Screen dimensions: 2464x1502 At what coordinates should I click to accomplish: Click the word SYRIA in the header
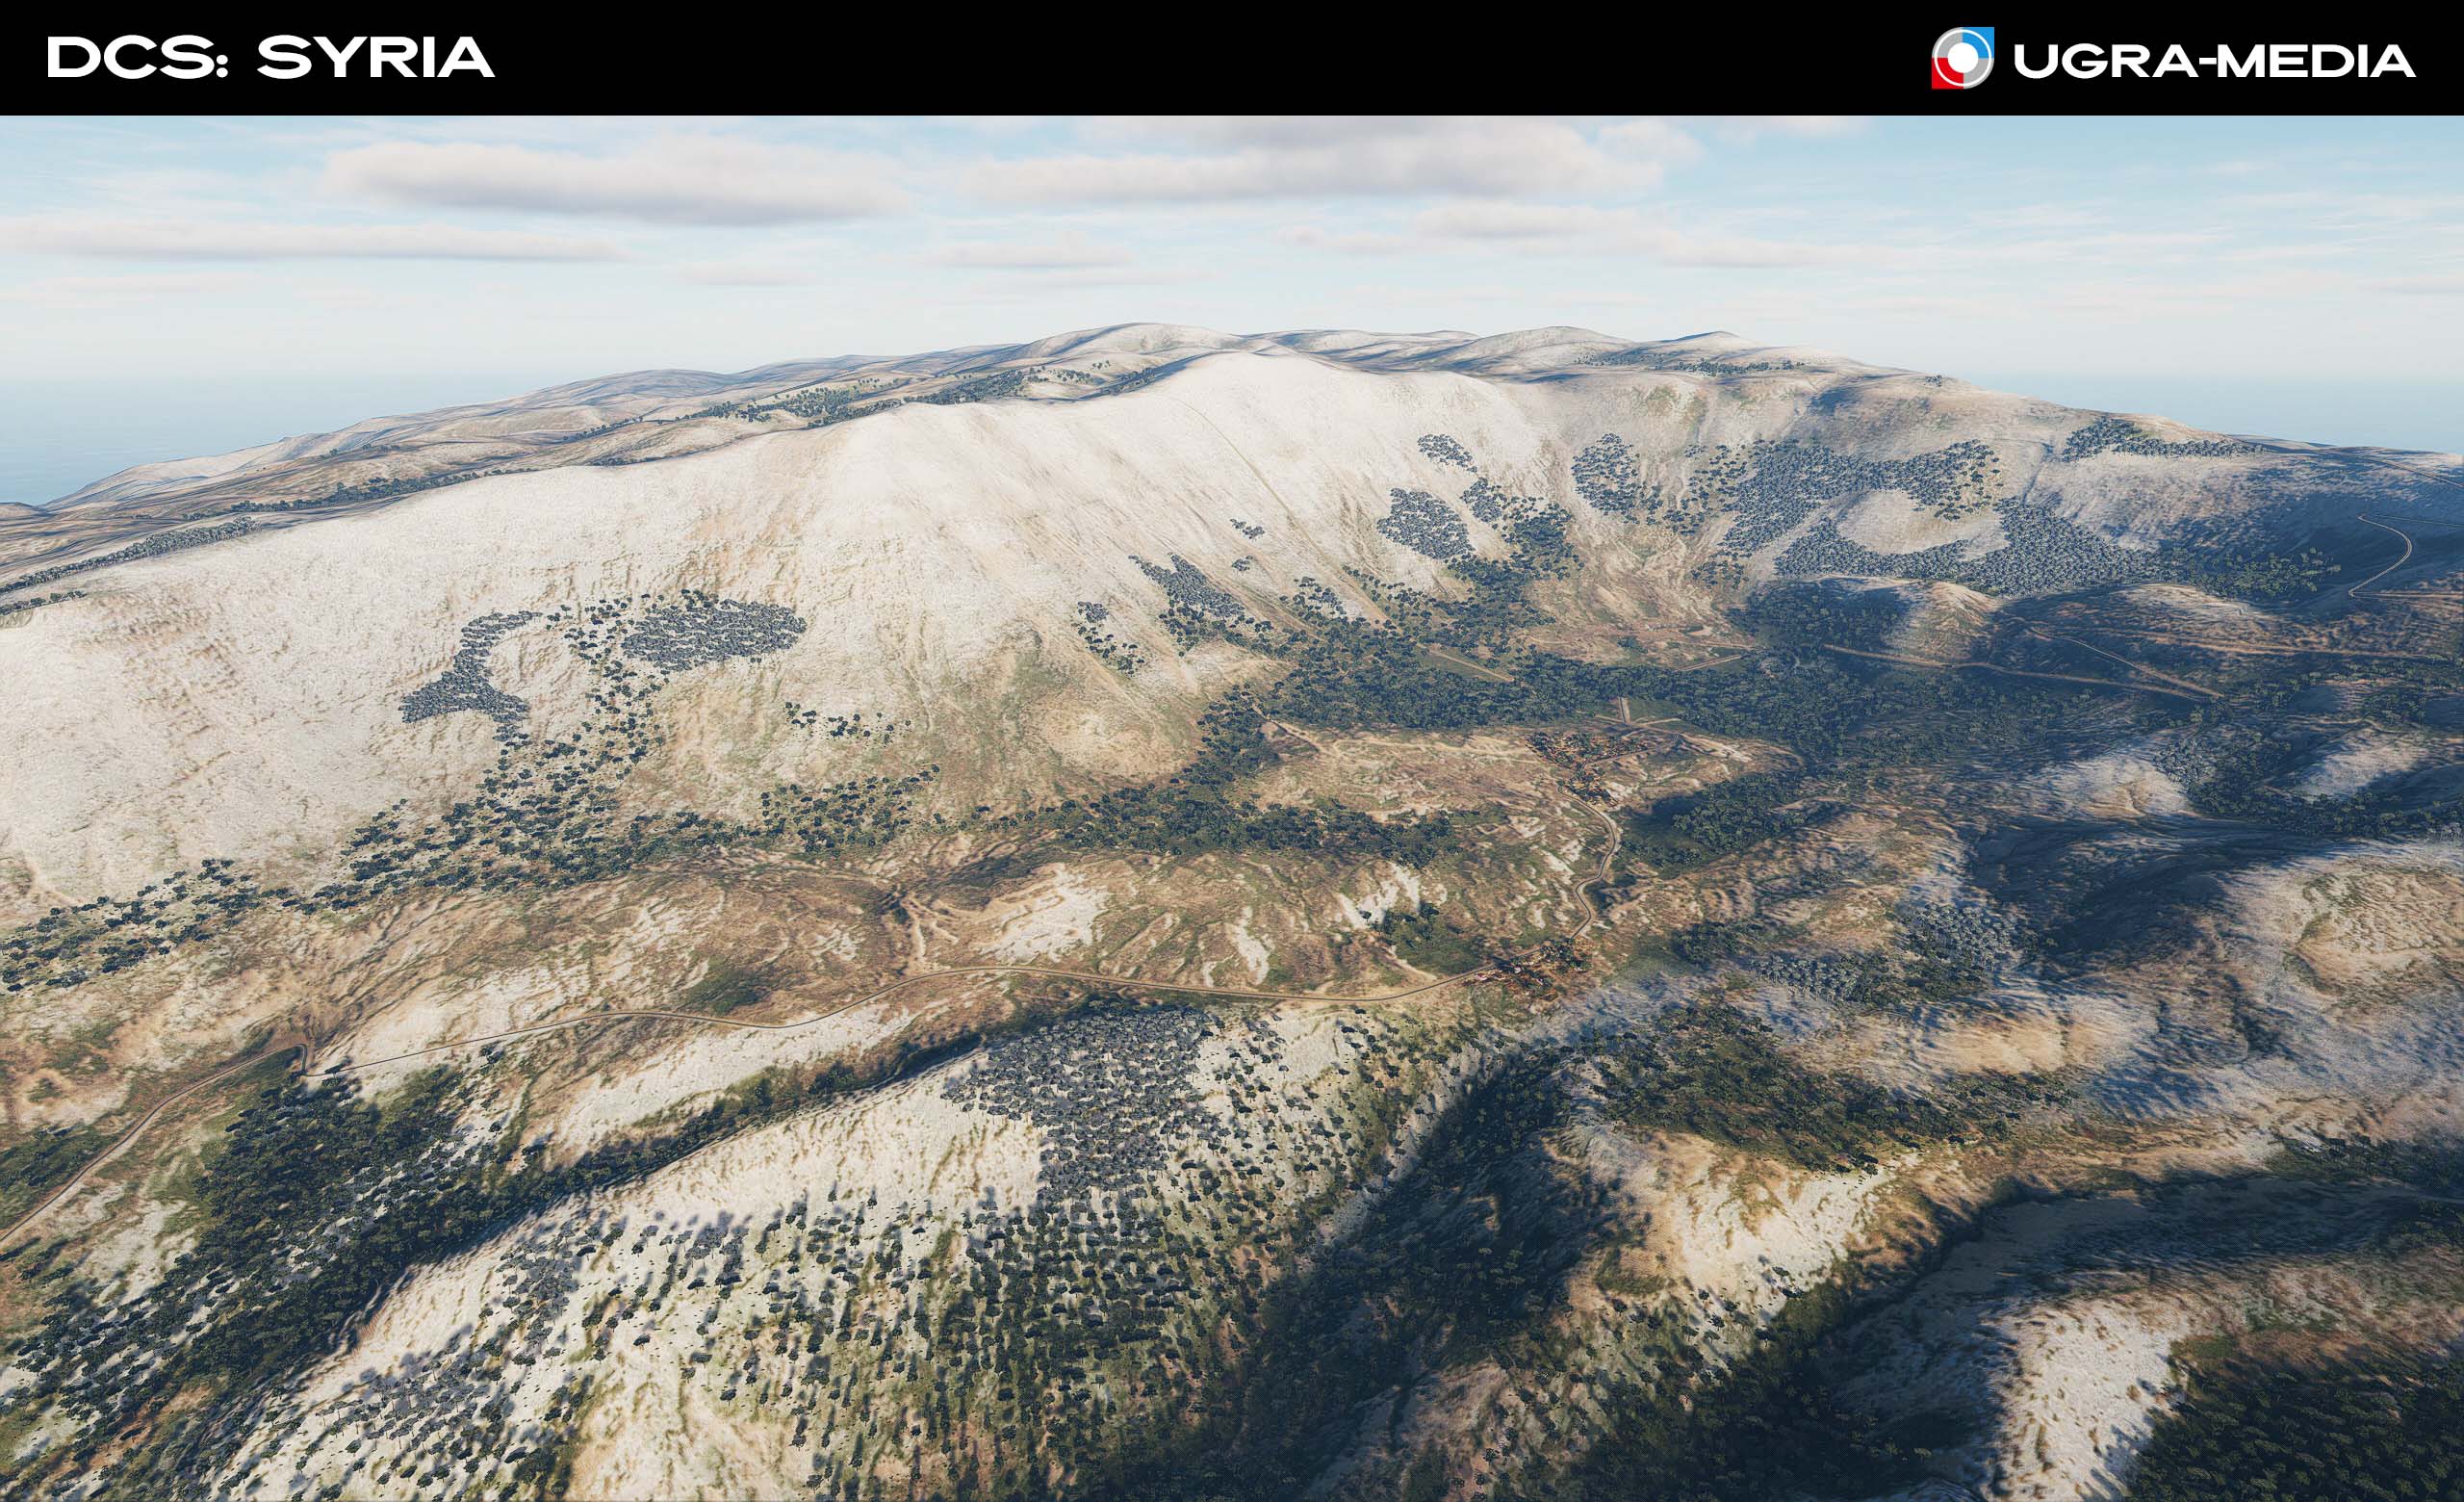(375, 58)
